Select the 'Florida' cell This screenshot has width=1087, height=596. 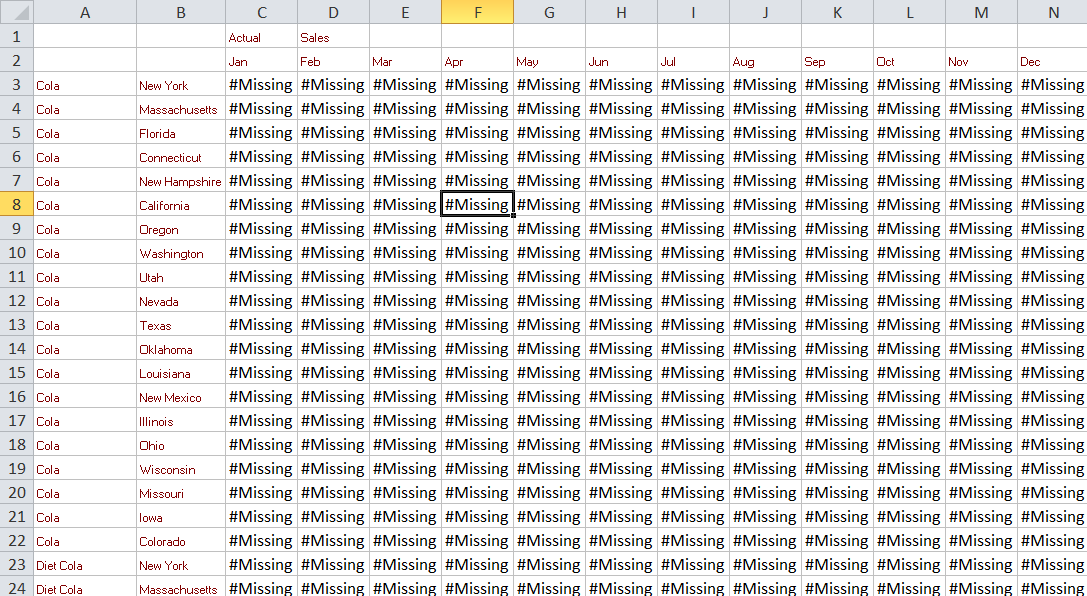coord(181,132)
